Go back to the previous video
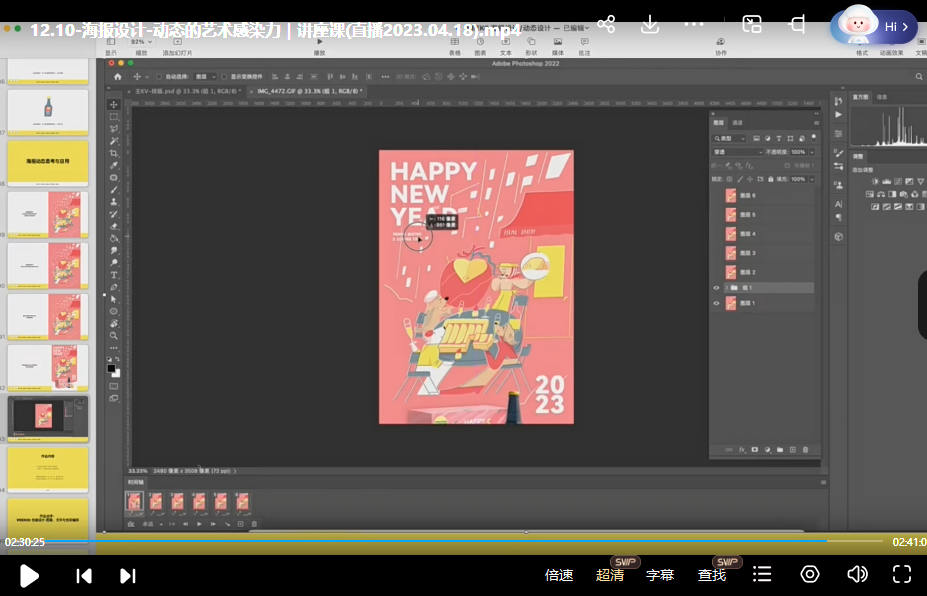This screenshot has width=927, height=596. pyautogui.click(x=84, y=575)
